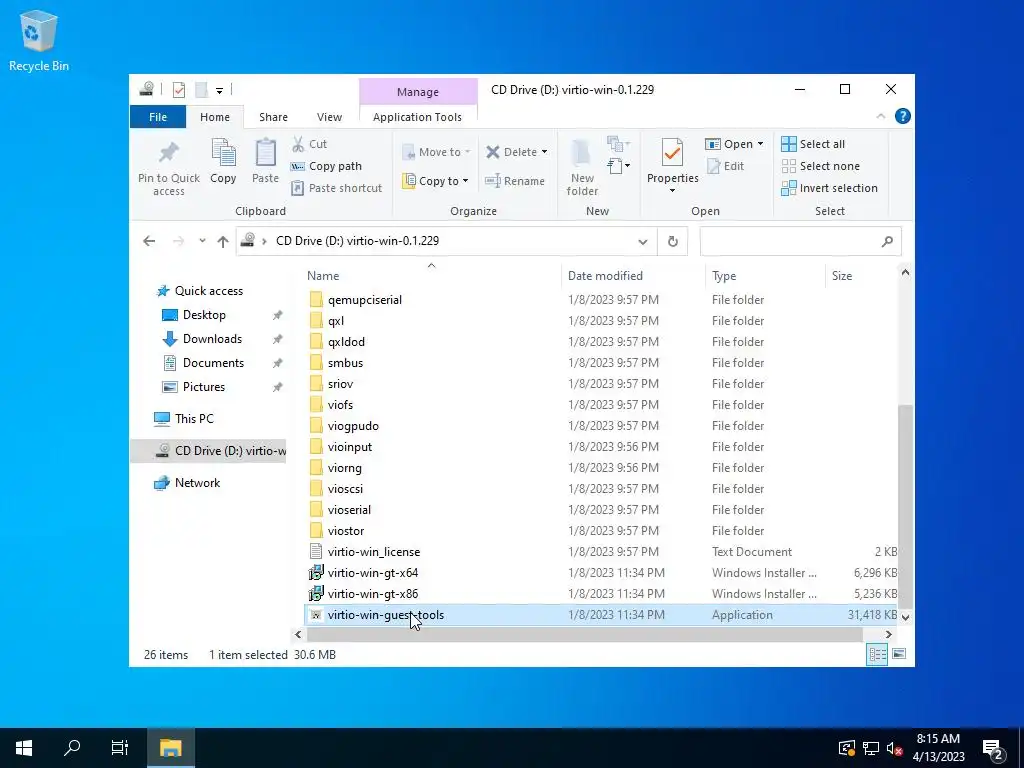The width and height of the screenshot is (1024, 768).
Task: Click Properties icon in quick access toolbar
Action: [x=178, y=89]
